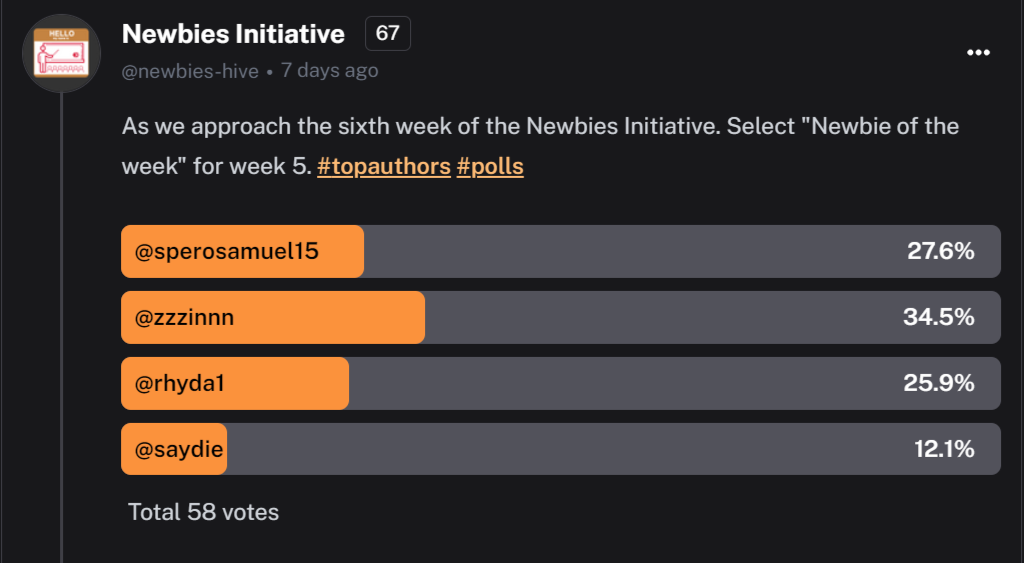The image size is (1024, 563).
Task: Select the @rhyda1 poll option
Action: tap(560, 383)
